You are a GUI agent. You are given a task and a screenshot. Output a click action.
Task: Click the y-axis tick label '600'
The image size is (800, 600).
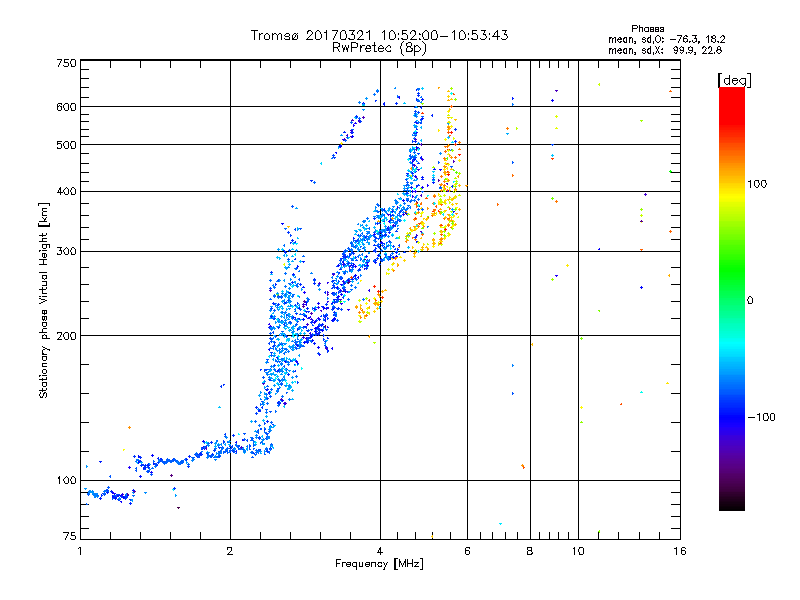coord(66,107)
